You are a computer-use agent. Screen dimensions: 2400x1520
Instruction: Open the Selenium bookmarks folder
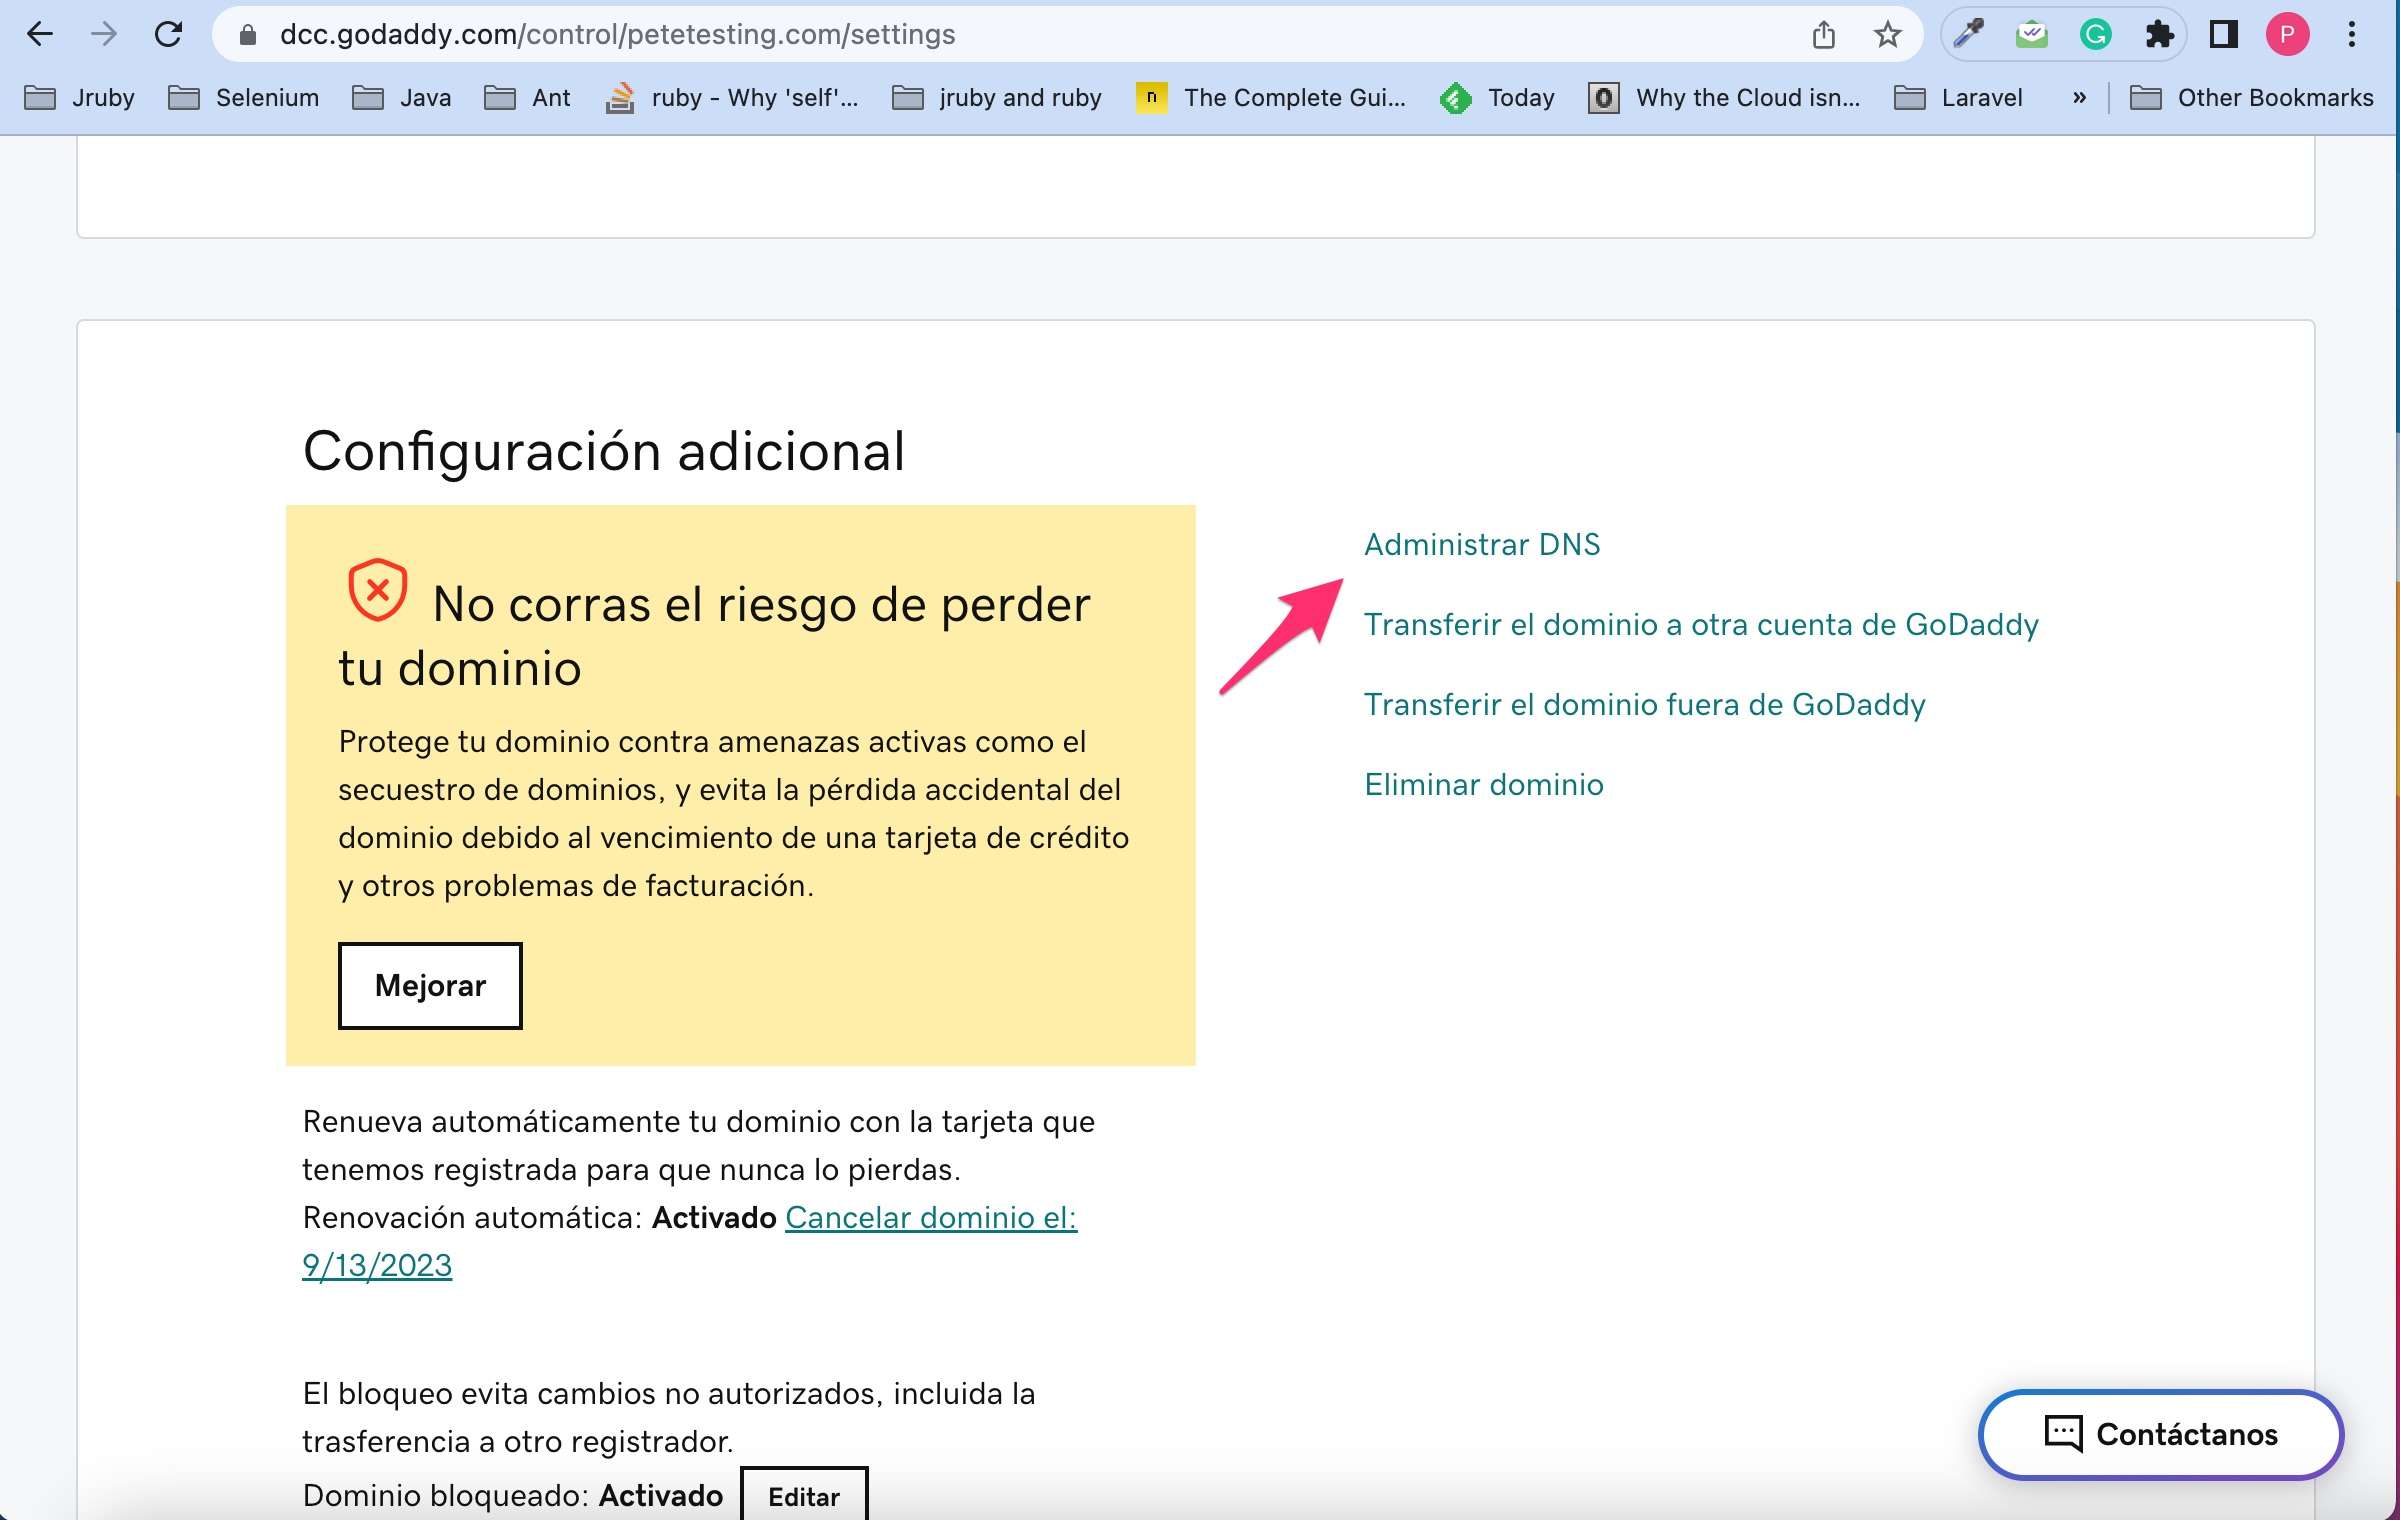pyautogui.click(x=243, y=98)
